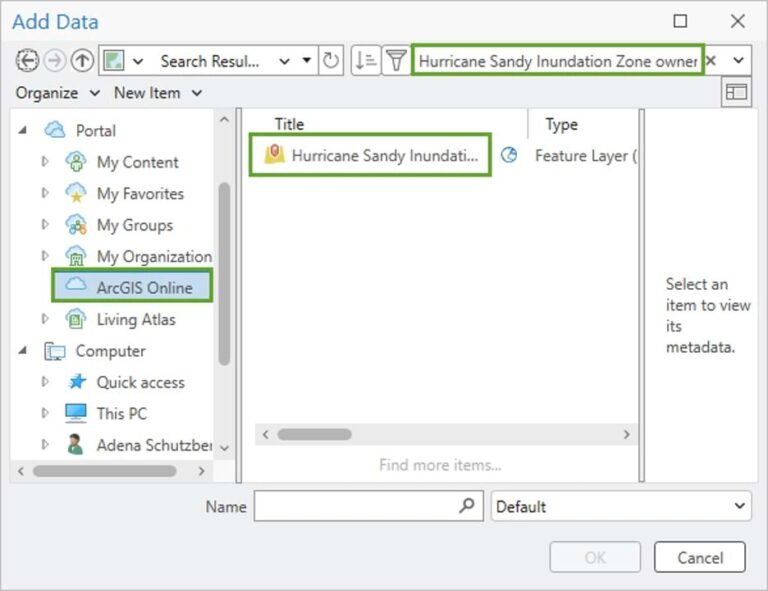768x591 pixels.
Task: Click the globe icon next to Feature Layer
Action: pyautogui.click(x=509, y=155)
